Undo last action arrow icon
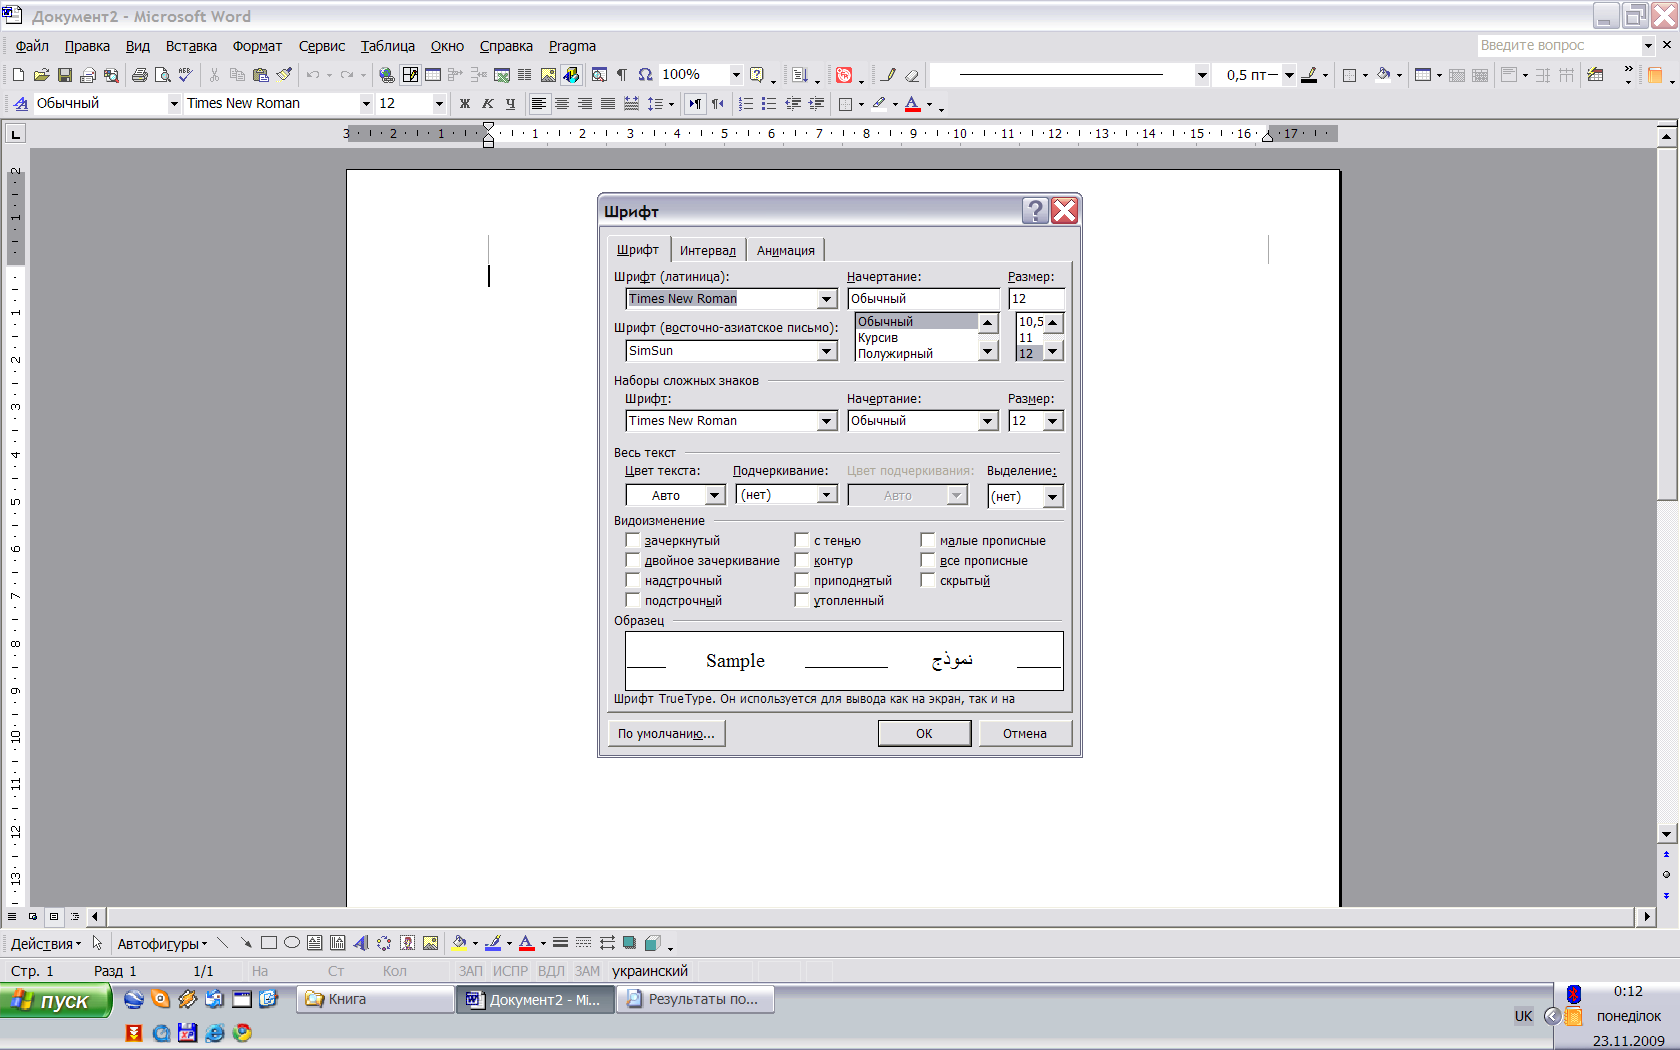 coord(313,75)
